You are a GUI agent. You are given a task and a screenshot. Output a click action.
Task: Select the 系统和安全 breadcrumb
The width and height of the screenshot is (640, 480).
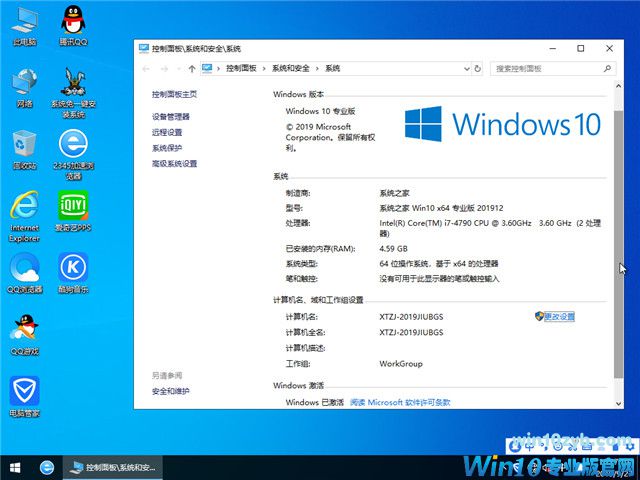click(291, 68)
